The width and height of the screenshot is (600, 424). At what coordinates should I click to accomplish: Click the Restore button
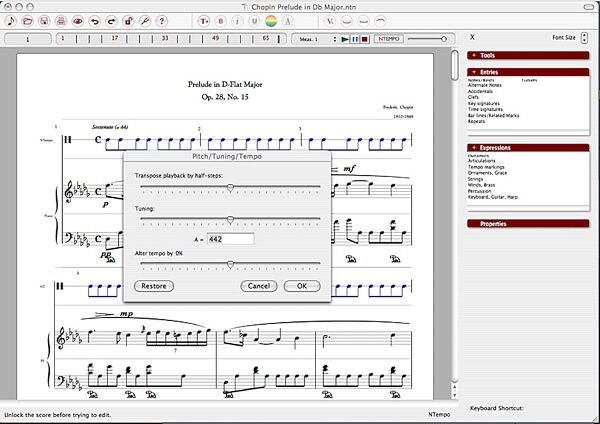(x=154, y=286)
